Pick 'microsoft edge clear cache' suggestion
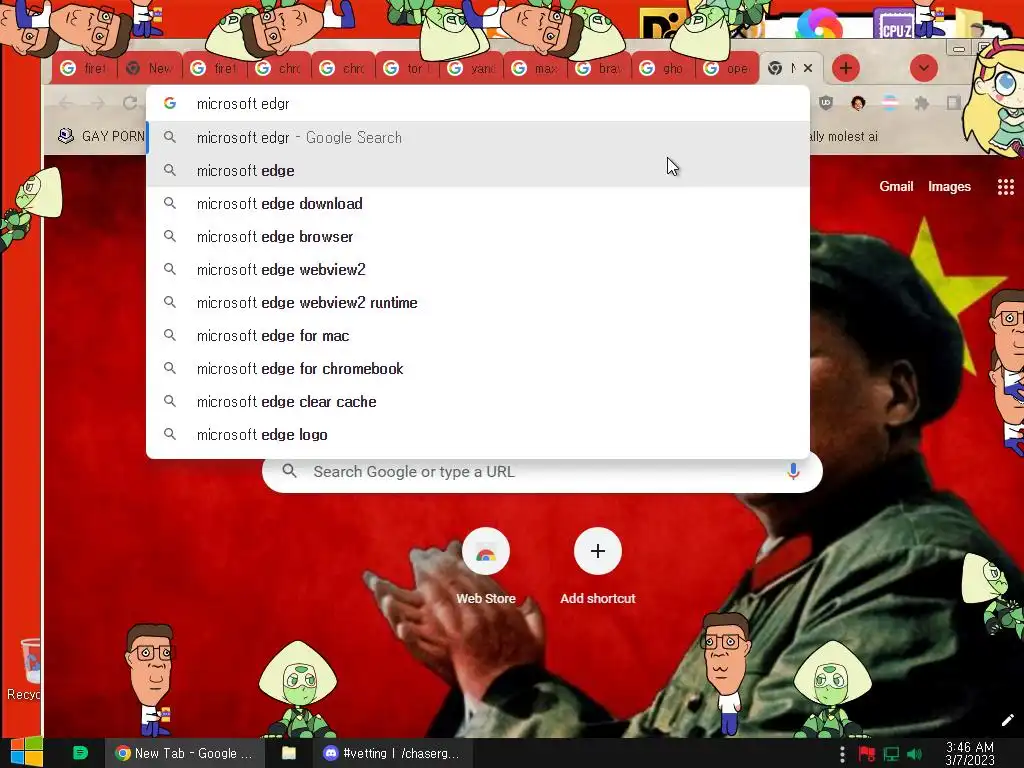The width and height of the screenshot is (1024, 768). (x=478, y=402)
